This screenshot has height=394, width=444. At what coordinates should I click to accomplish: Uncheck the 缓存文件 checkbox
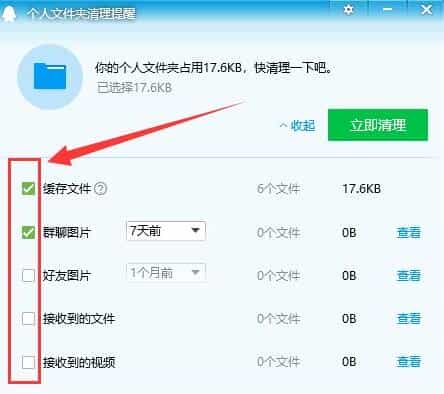[x=28, y=189]
